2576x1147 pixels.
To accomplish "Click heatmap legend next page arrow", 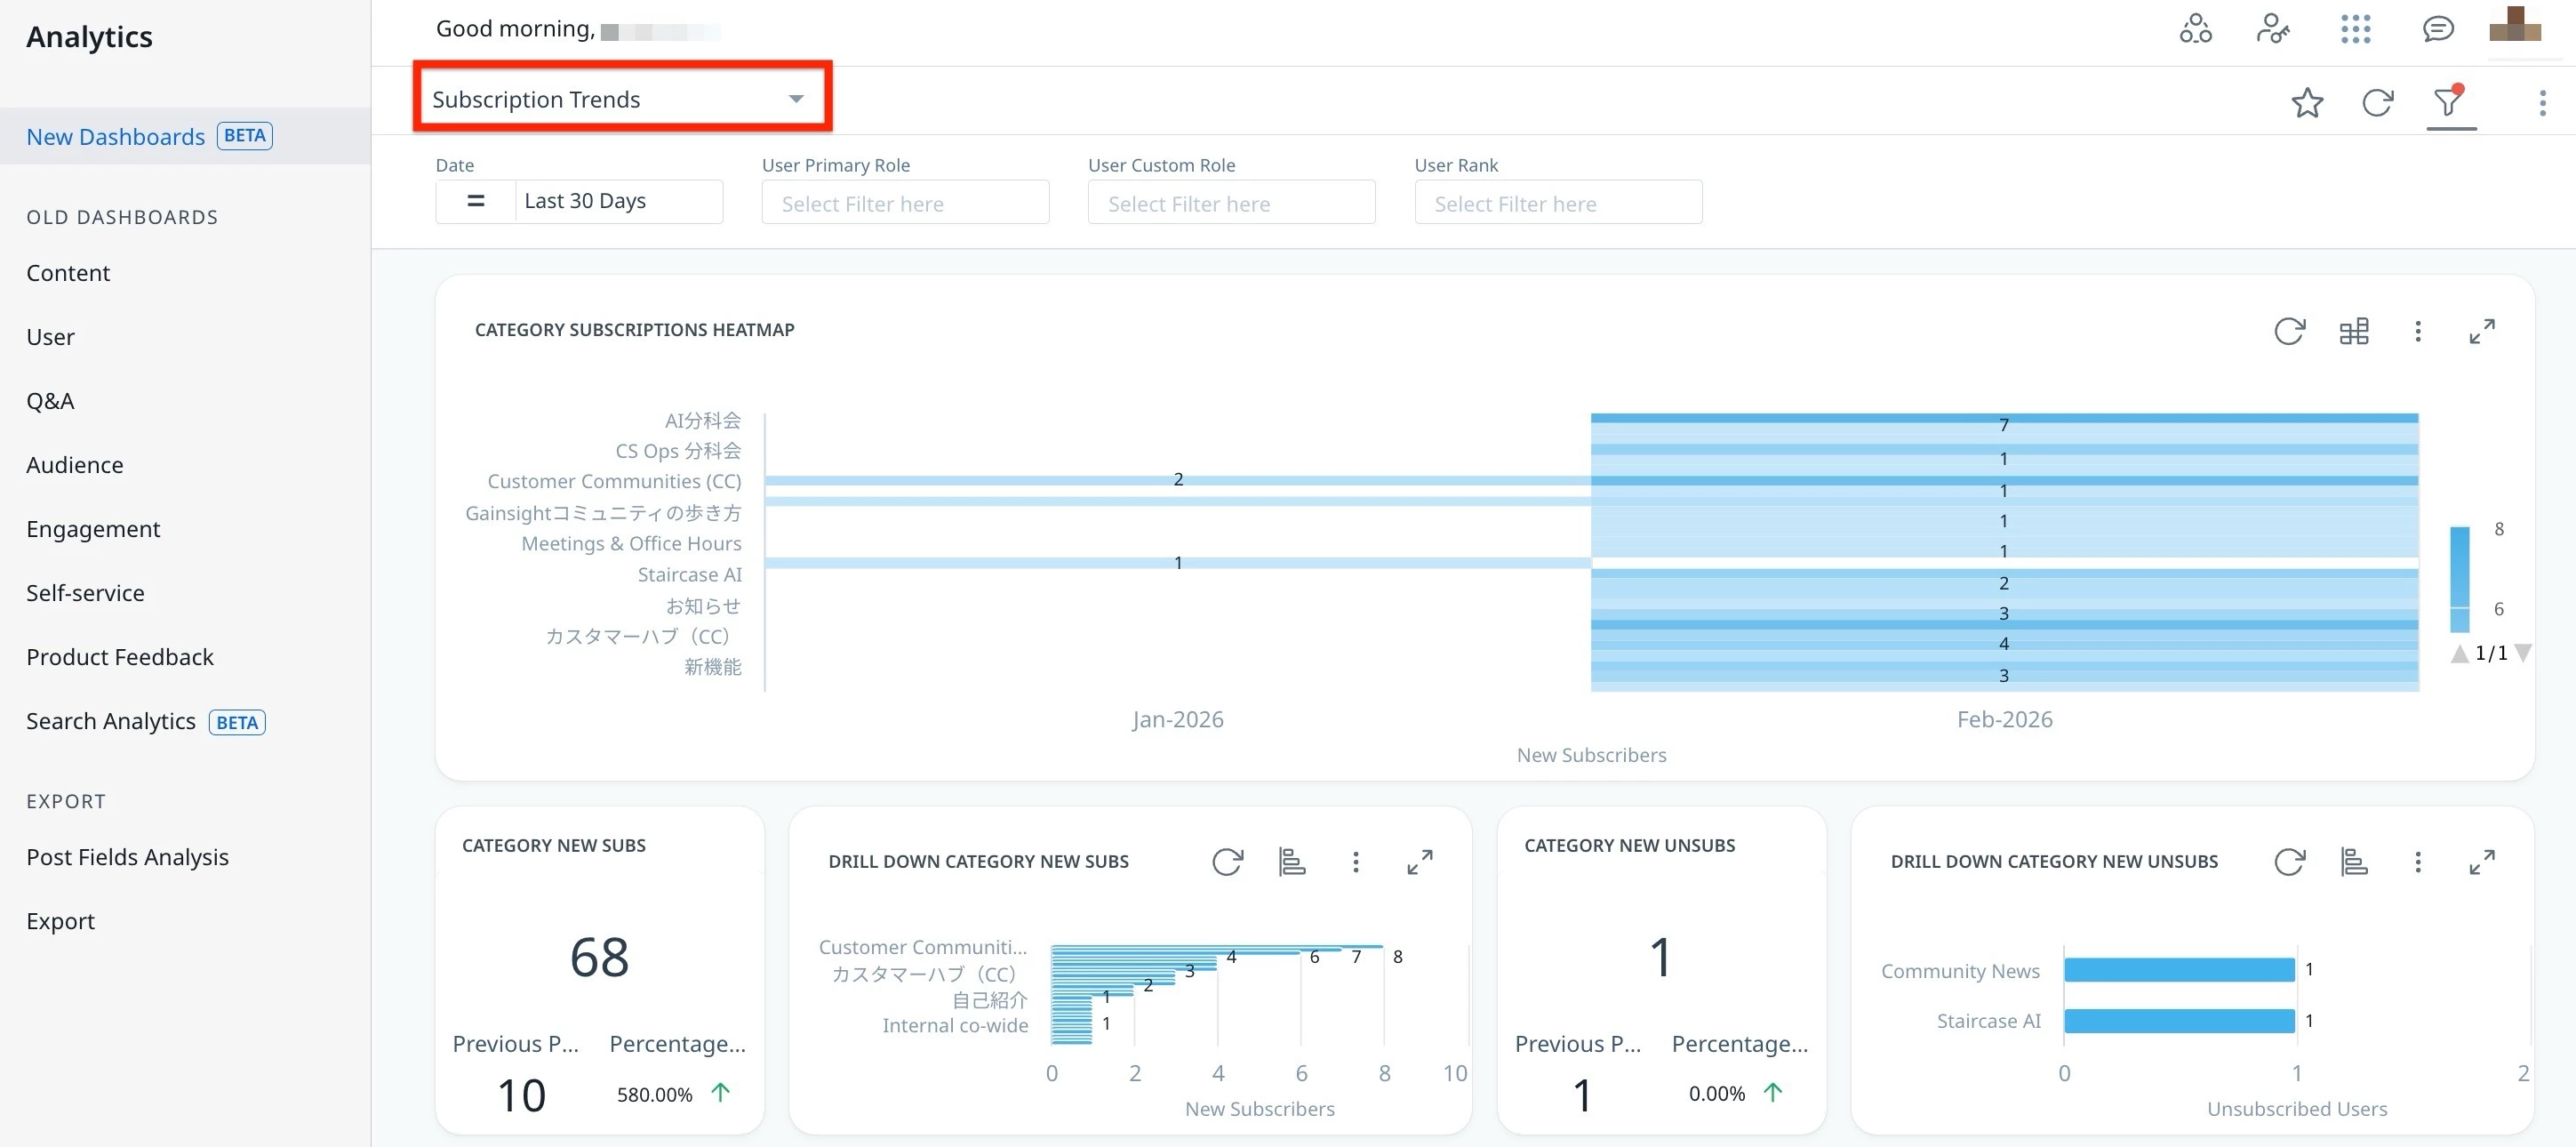I will click(x=2523, y=653).
